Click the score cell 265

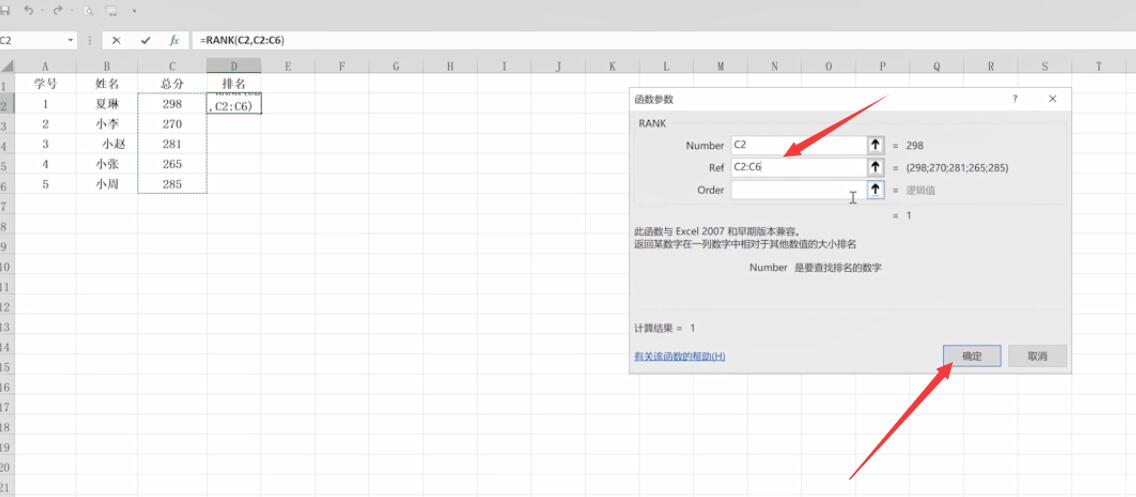[x=172, y=164]
